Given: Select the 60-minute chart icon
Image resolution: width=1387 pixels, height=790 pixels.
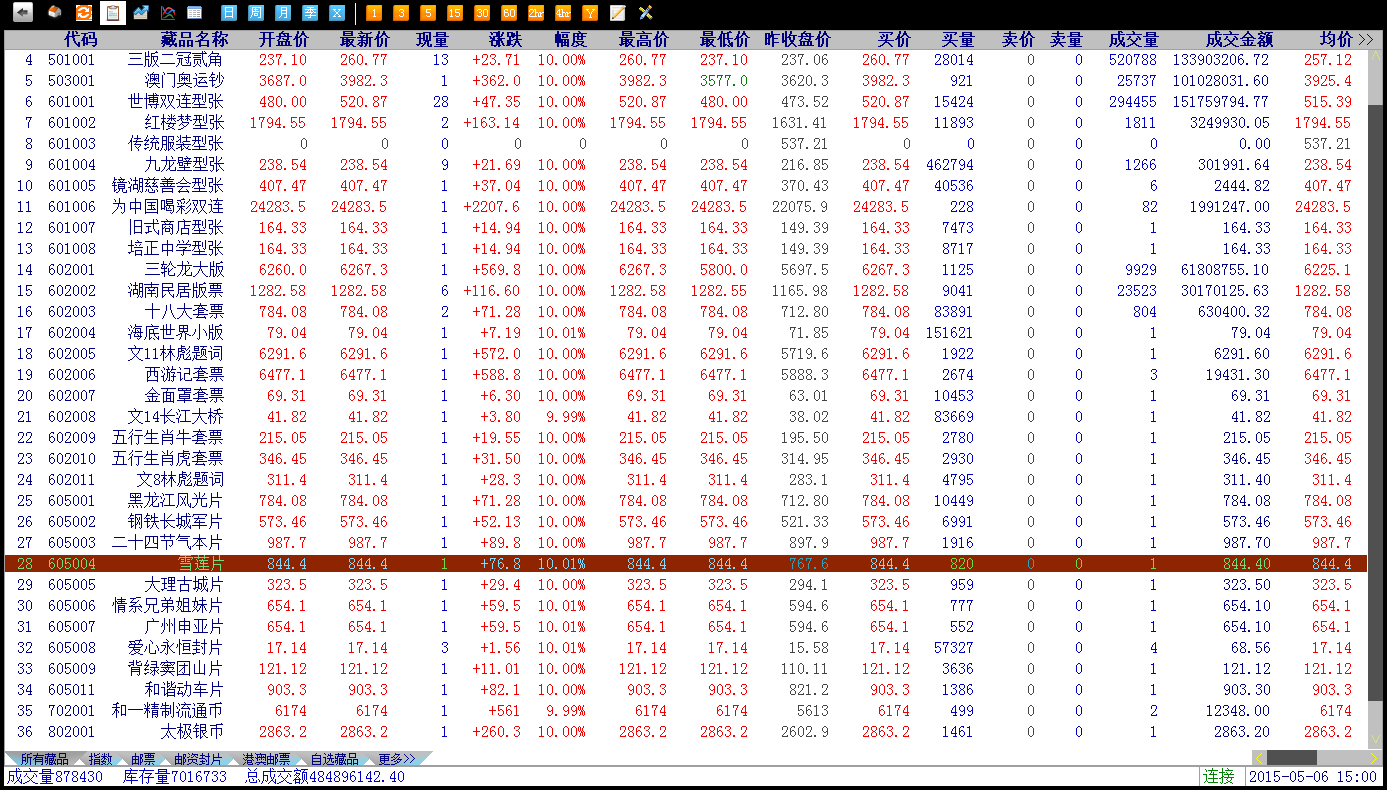Looking at the screenshot, I should (x=508, y=13).
